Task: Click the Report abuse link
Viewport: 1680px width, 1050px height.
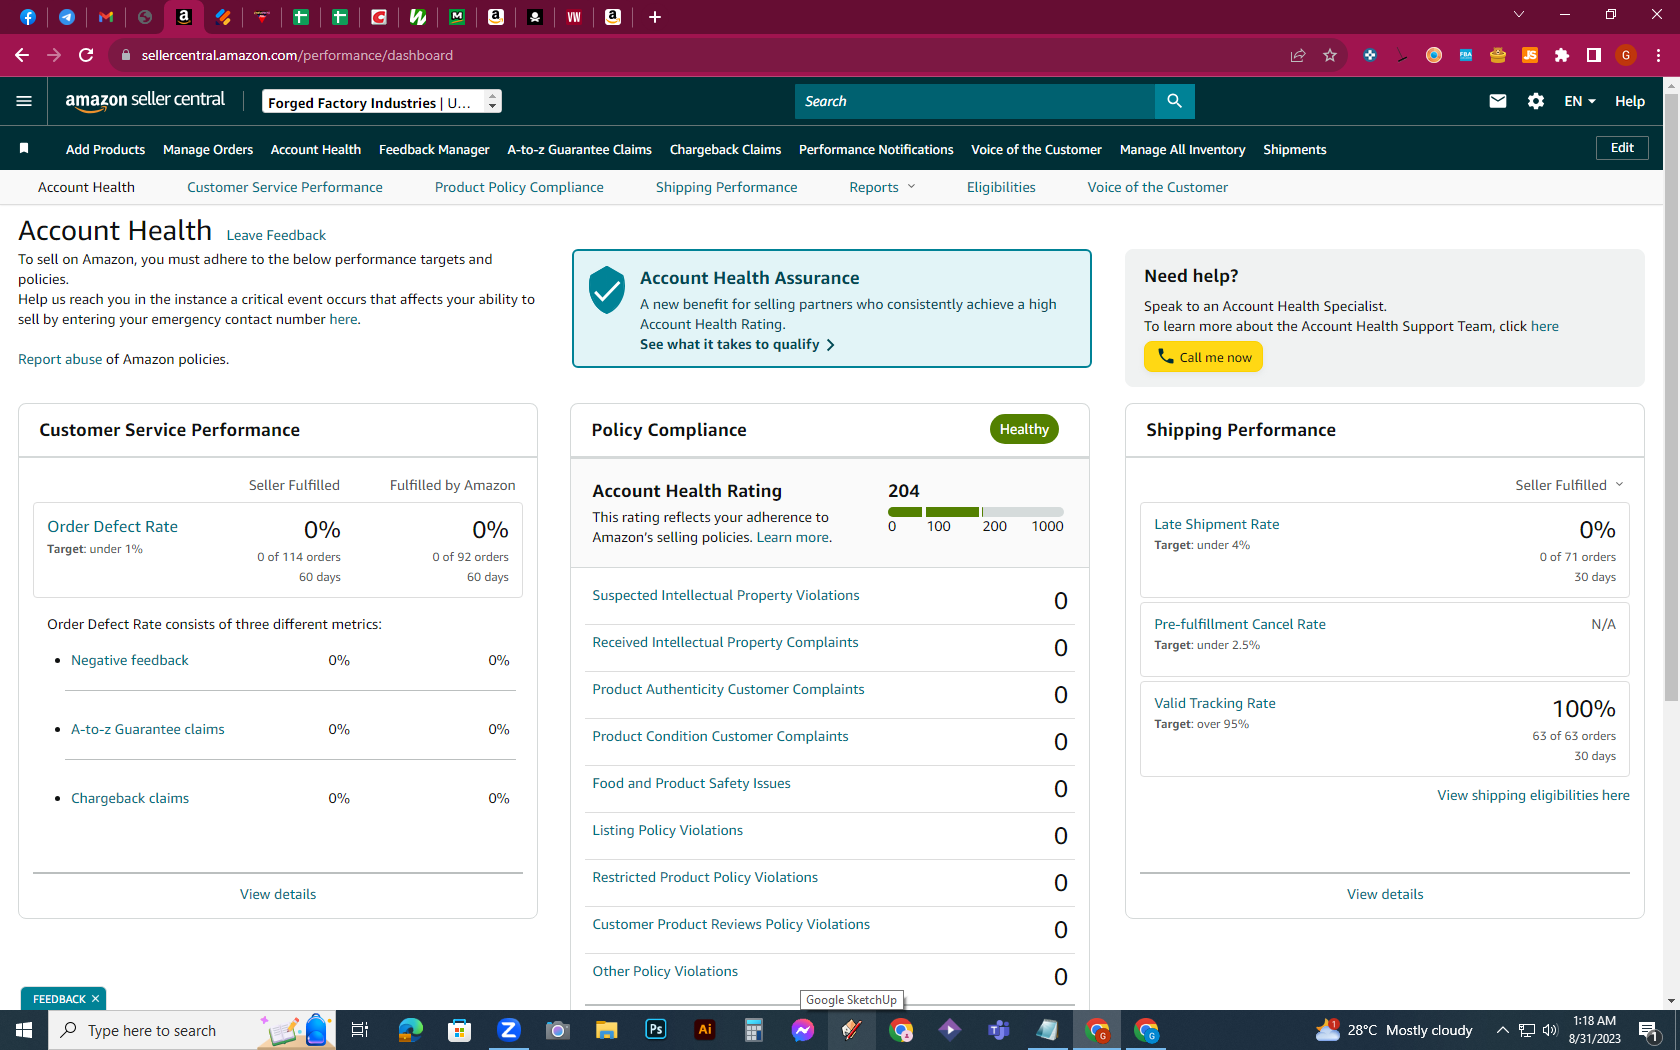Action: (60, 359)
